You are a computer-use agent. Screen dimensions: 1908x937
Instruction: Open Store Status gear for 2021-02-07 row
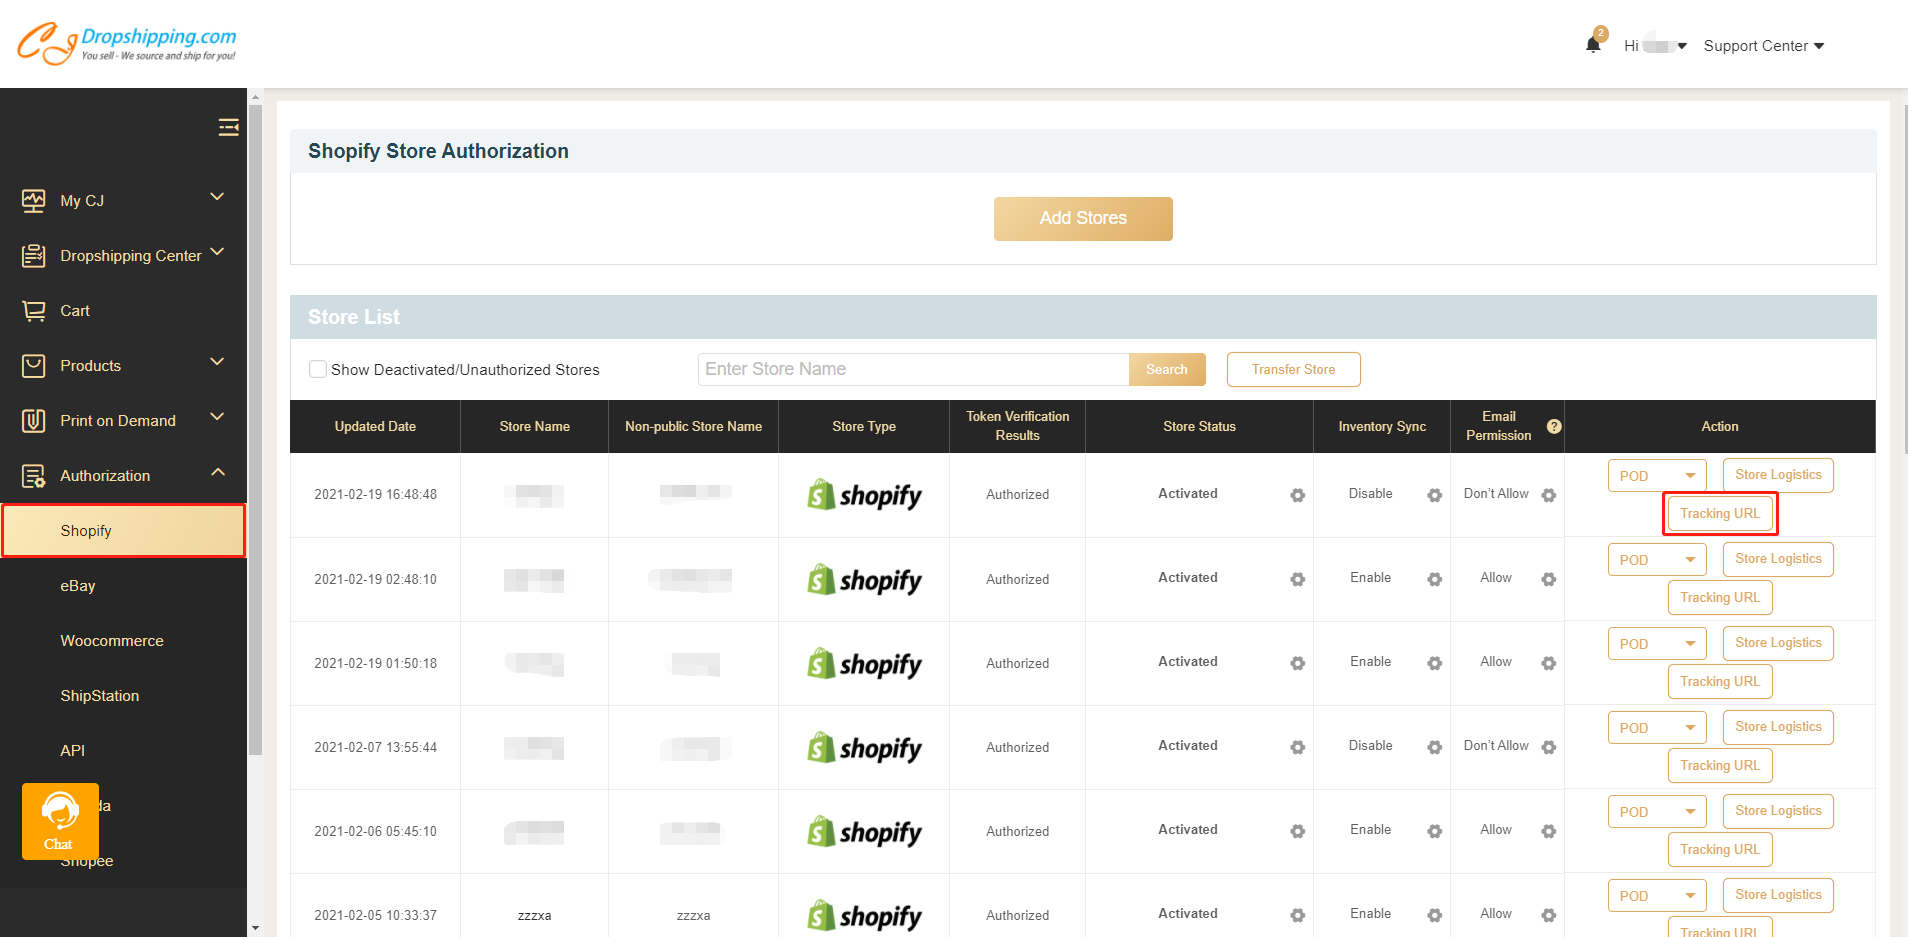pyautogui.click(x=1298, y=747)
